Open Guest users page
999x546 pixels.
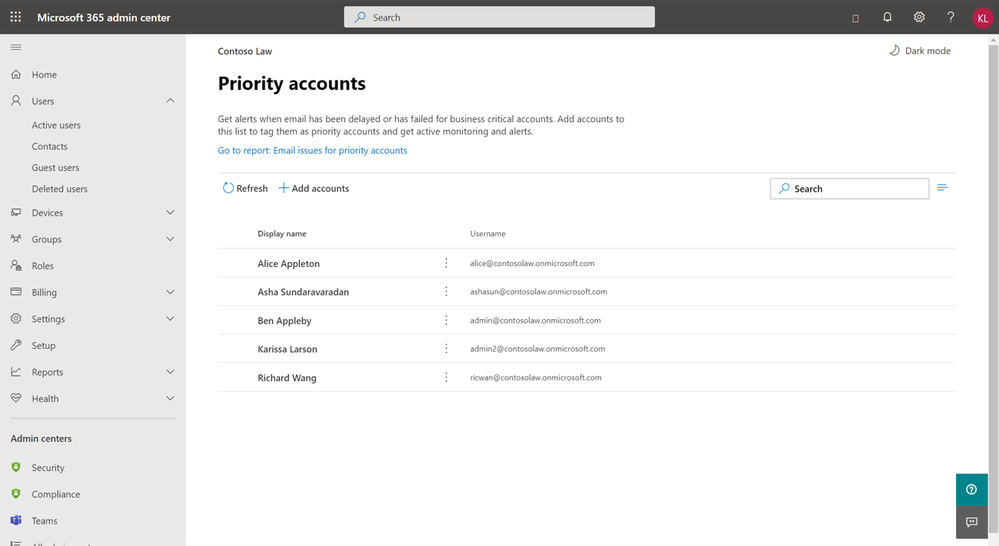(55, 168)
